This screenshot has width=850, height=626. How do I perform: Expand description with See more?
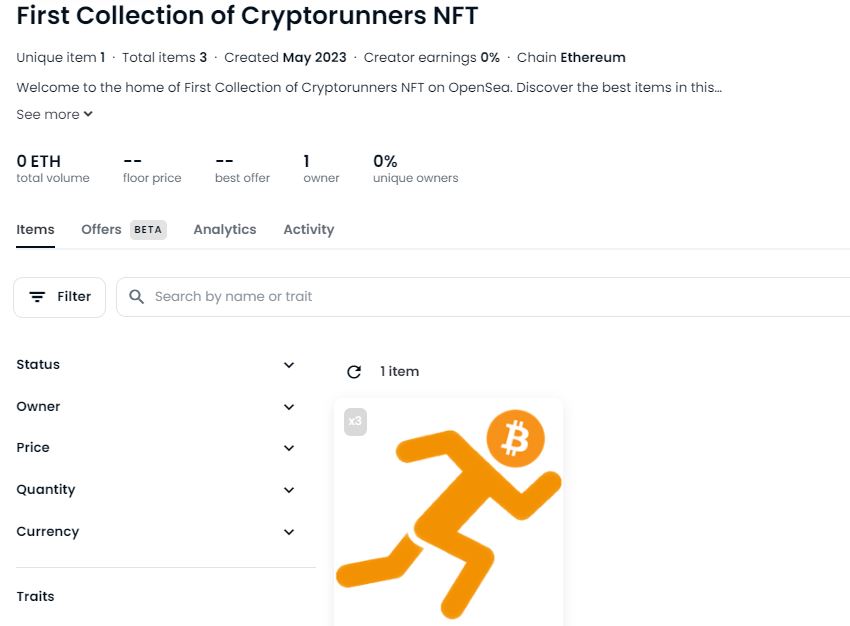[x=55, y=115]
